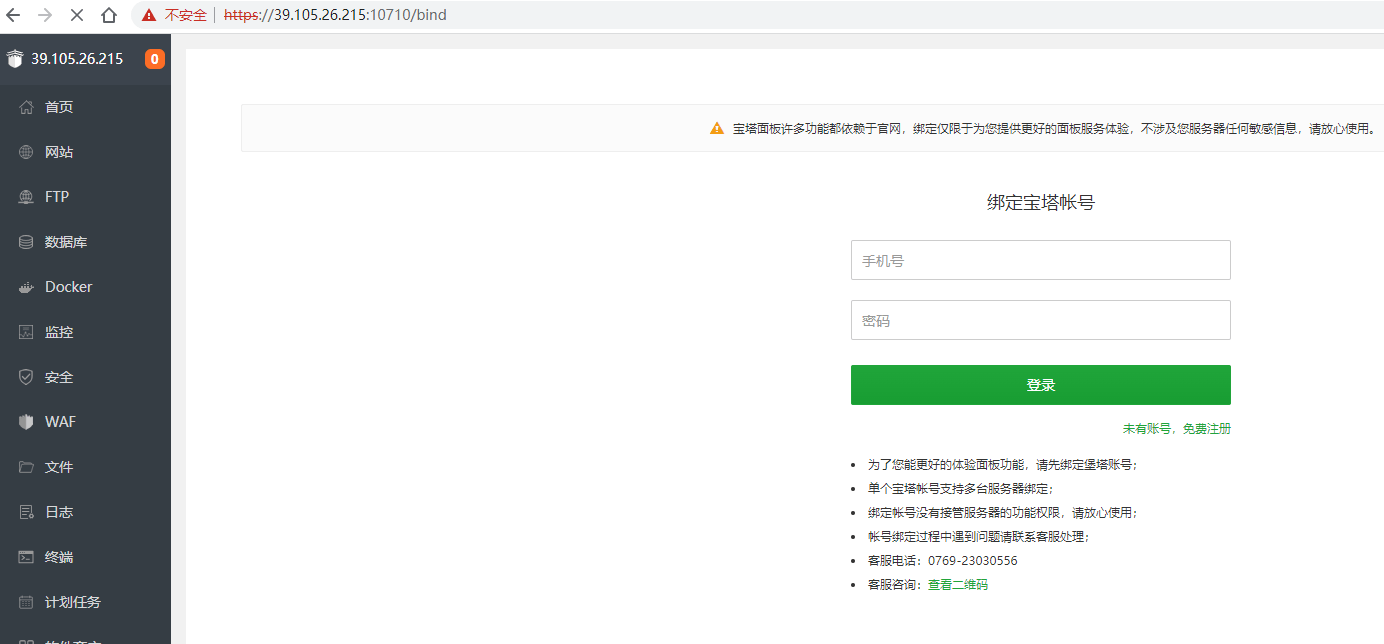This screenshot has width=1384, height=644.
Task: Click the browser back arrow
Action: [14, 15]
